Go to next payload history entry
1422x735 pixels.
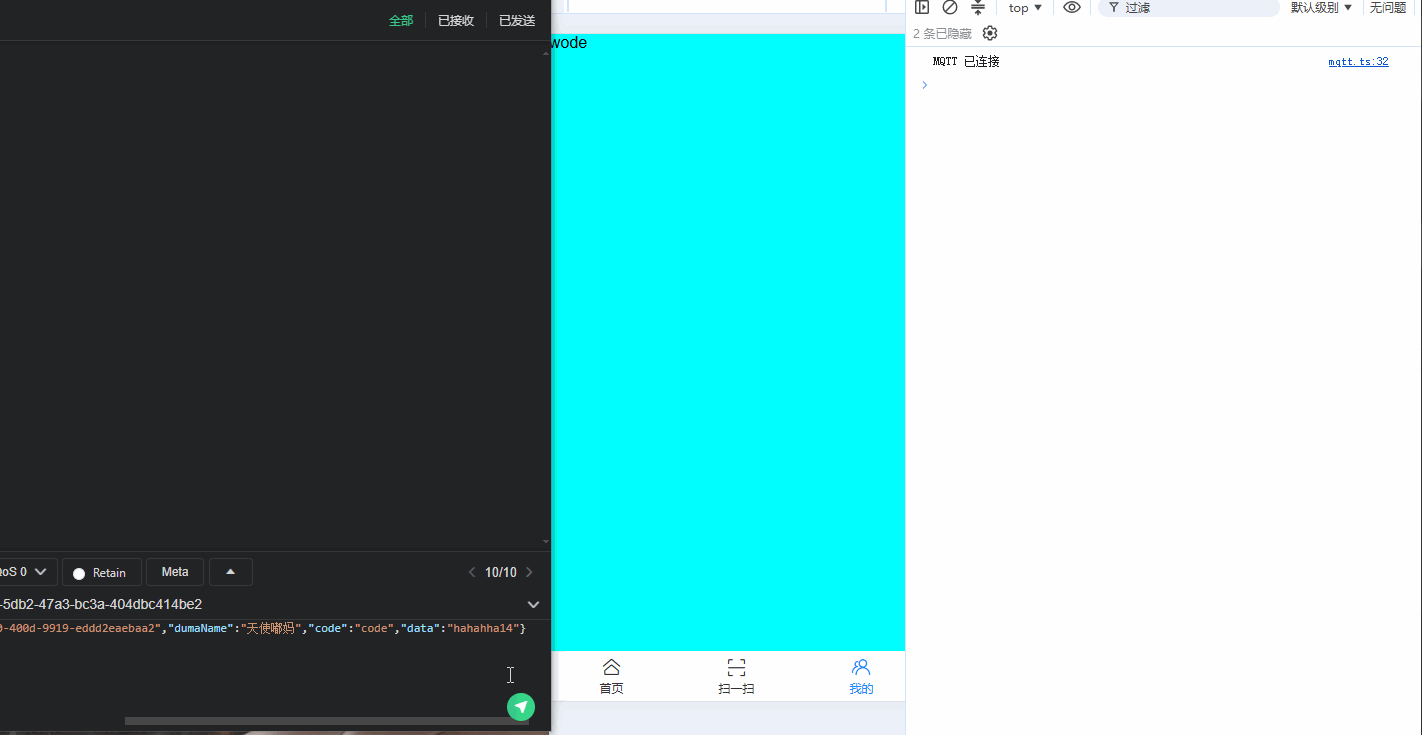[x=530, y=572]
